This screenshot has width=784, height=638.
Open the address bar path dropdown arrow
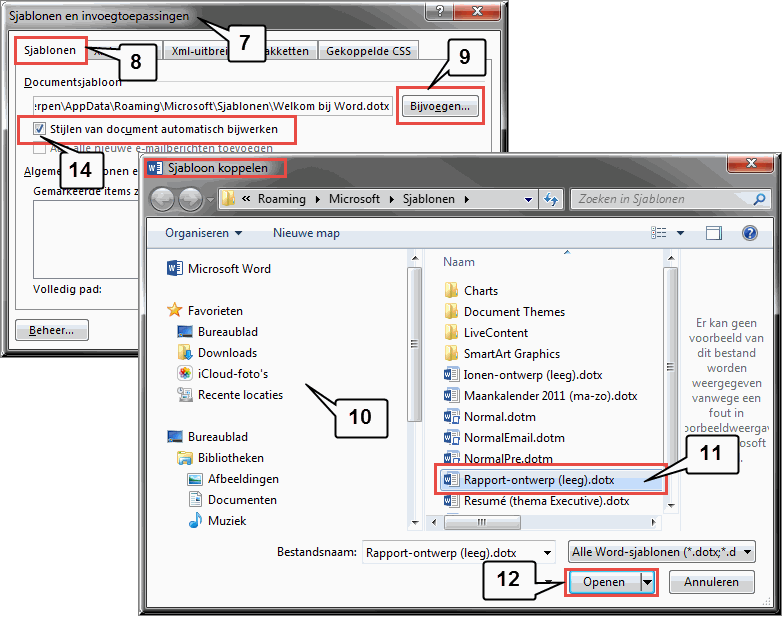click(x=528, y=200)
